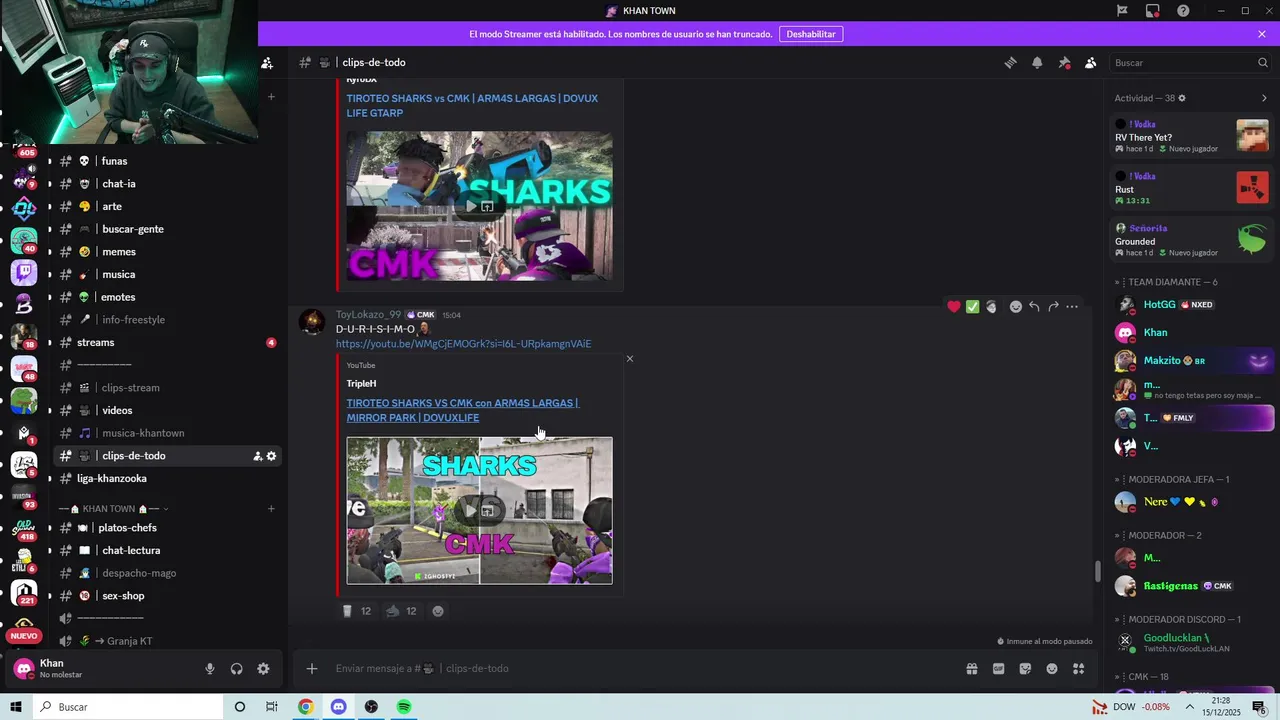1280x720 pixels.
Task: Create channel with plus next to KHAN TOWN category
Action: tap(271, 509)
